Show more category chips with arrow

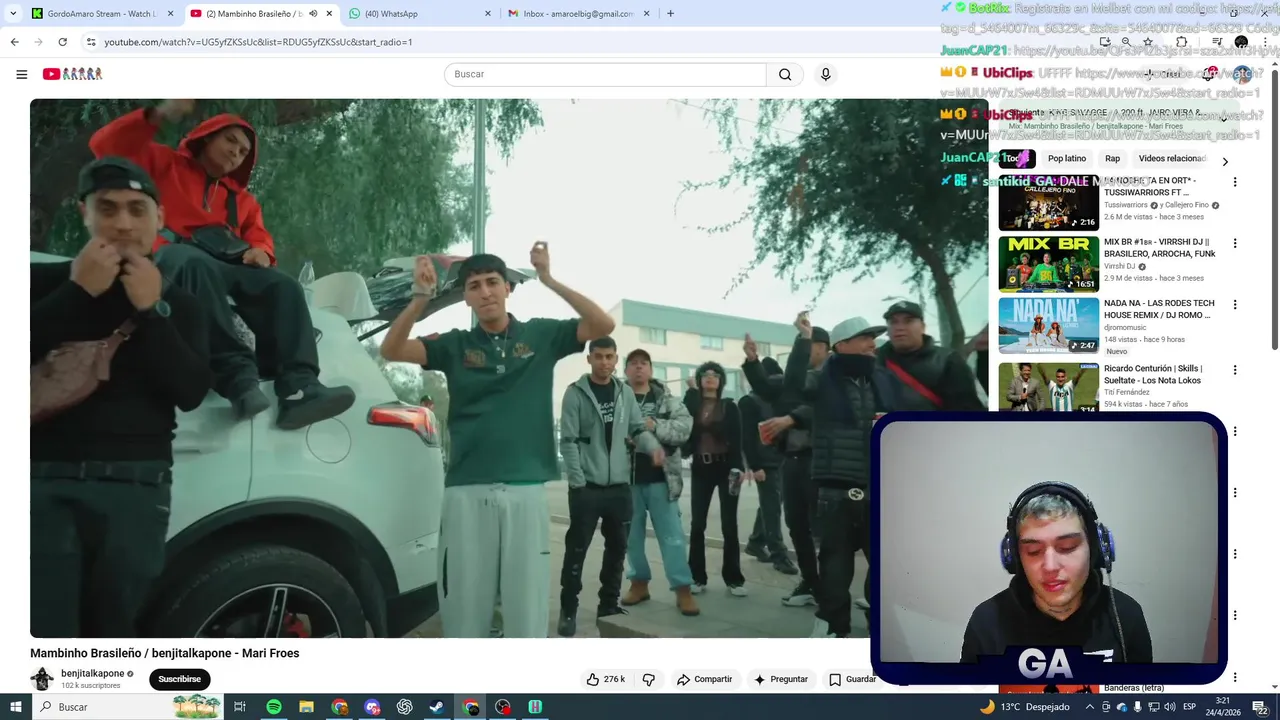1225,161
